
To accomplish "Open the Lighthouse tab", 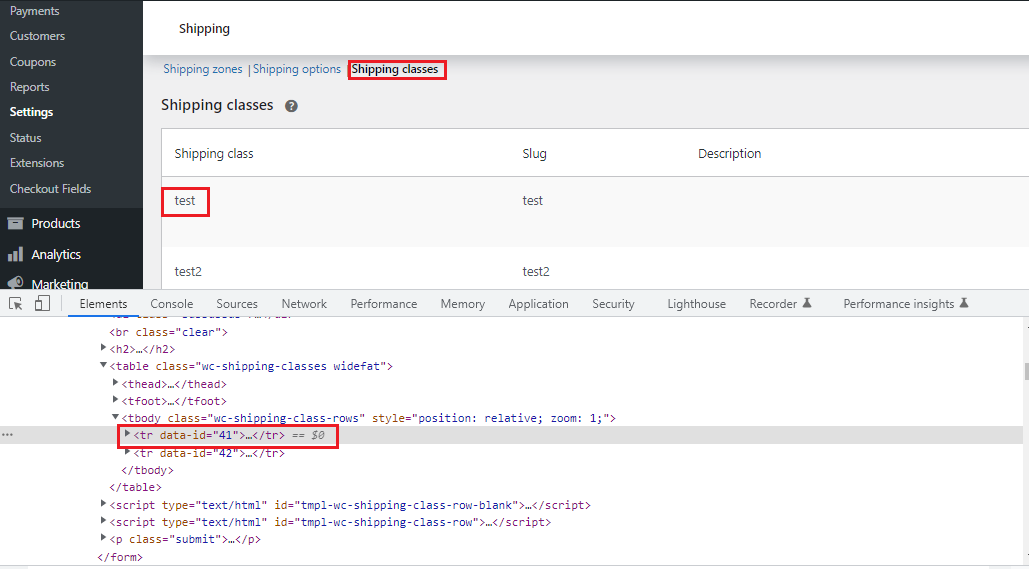I will (696, 304).
